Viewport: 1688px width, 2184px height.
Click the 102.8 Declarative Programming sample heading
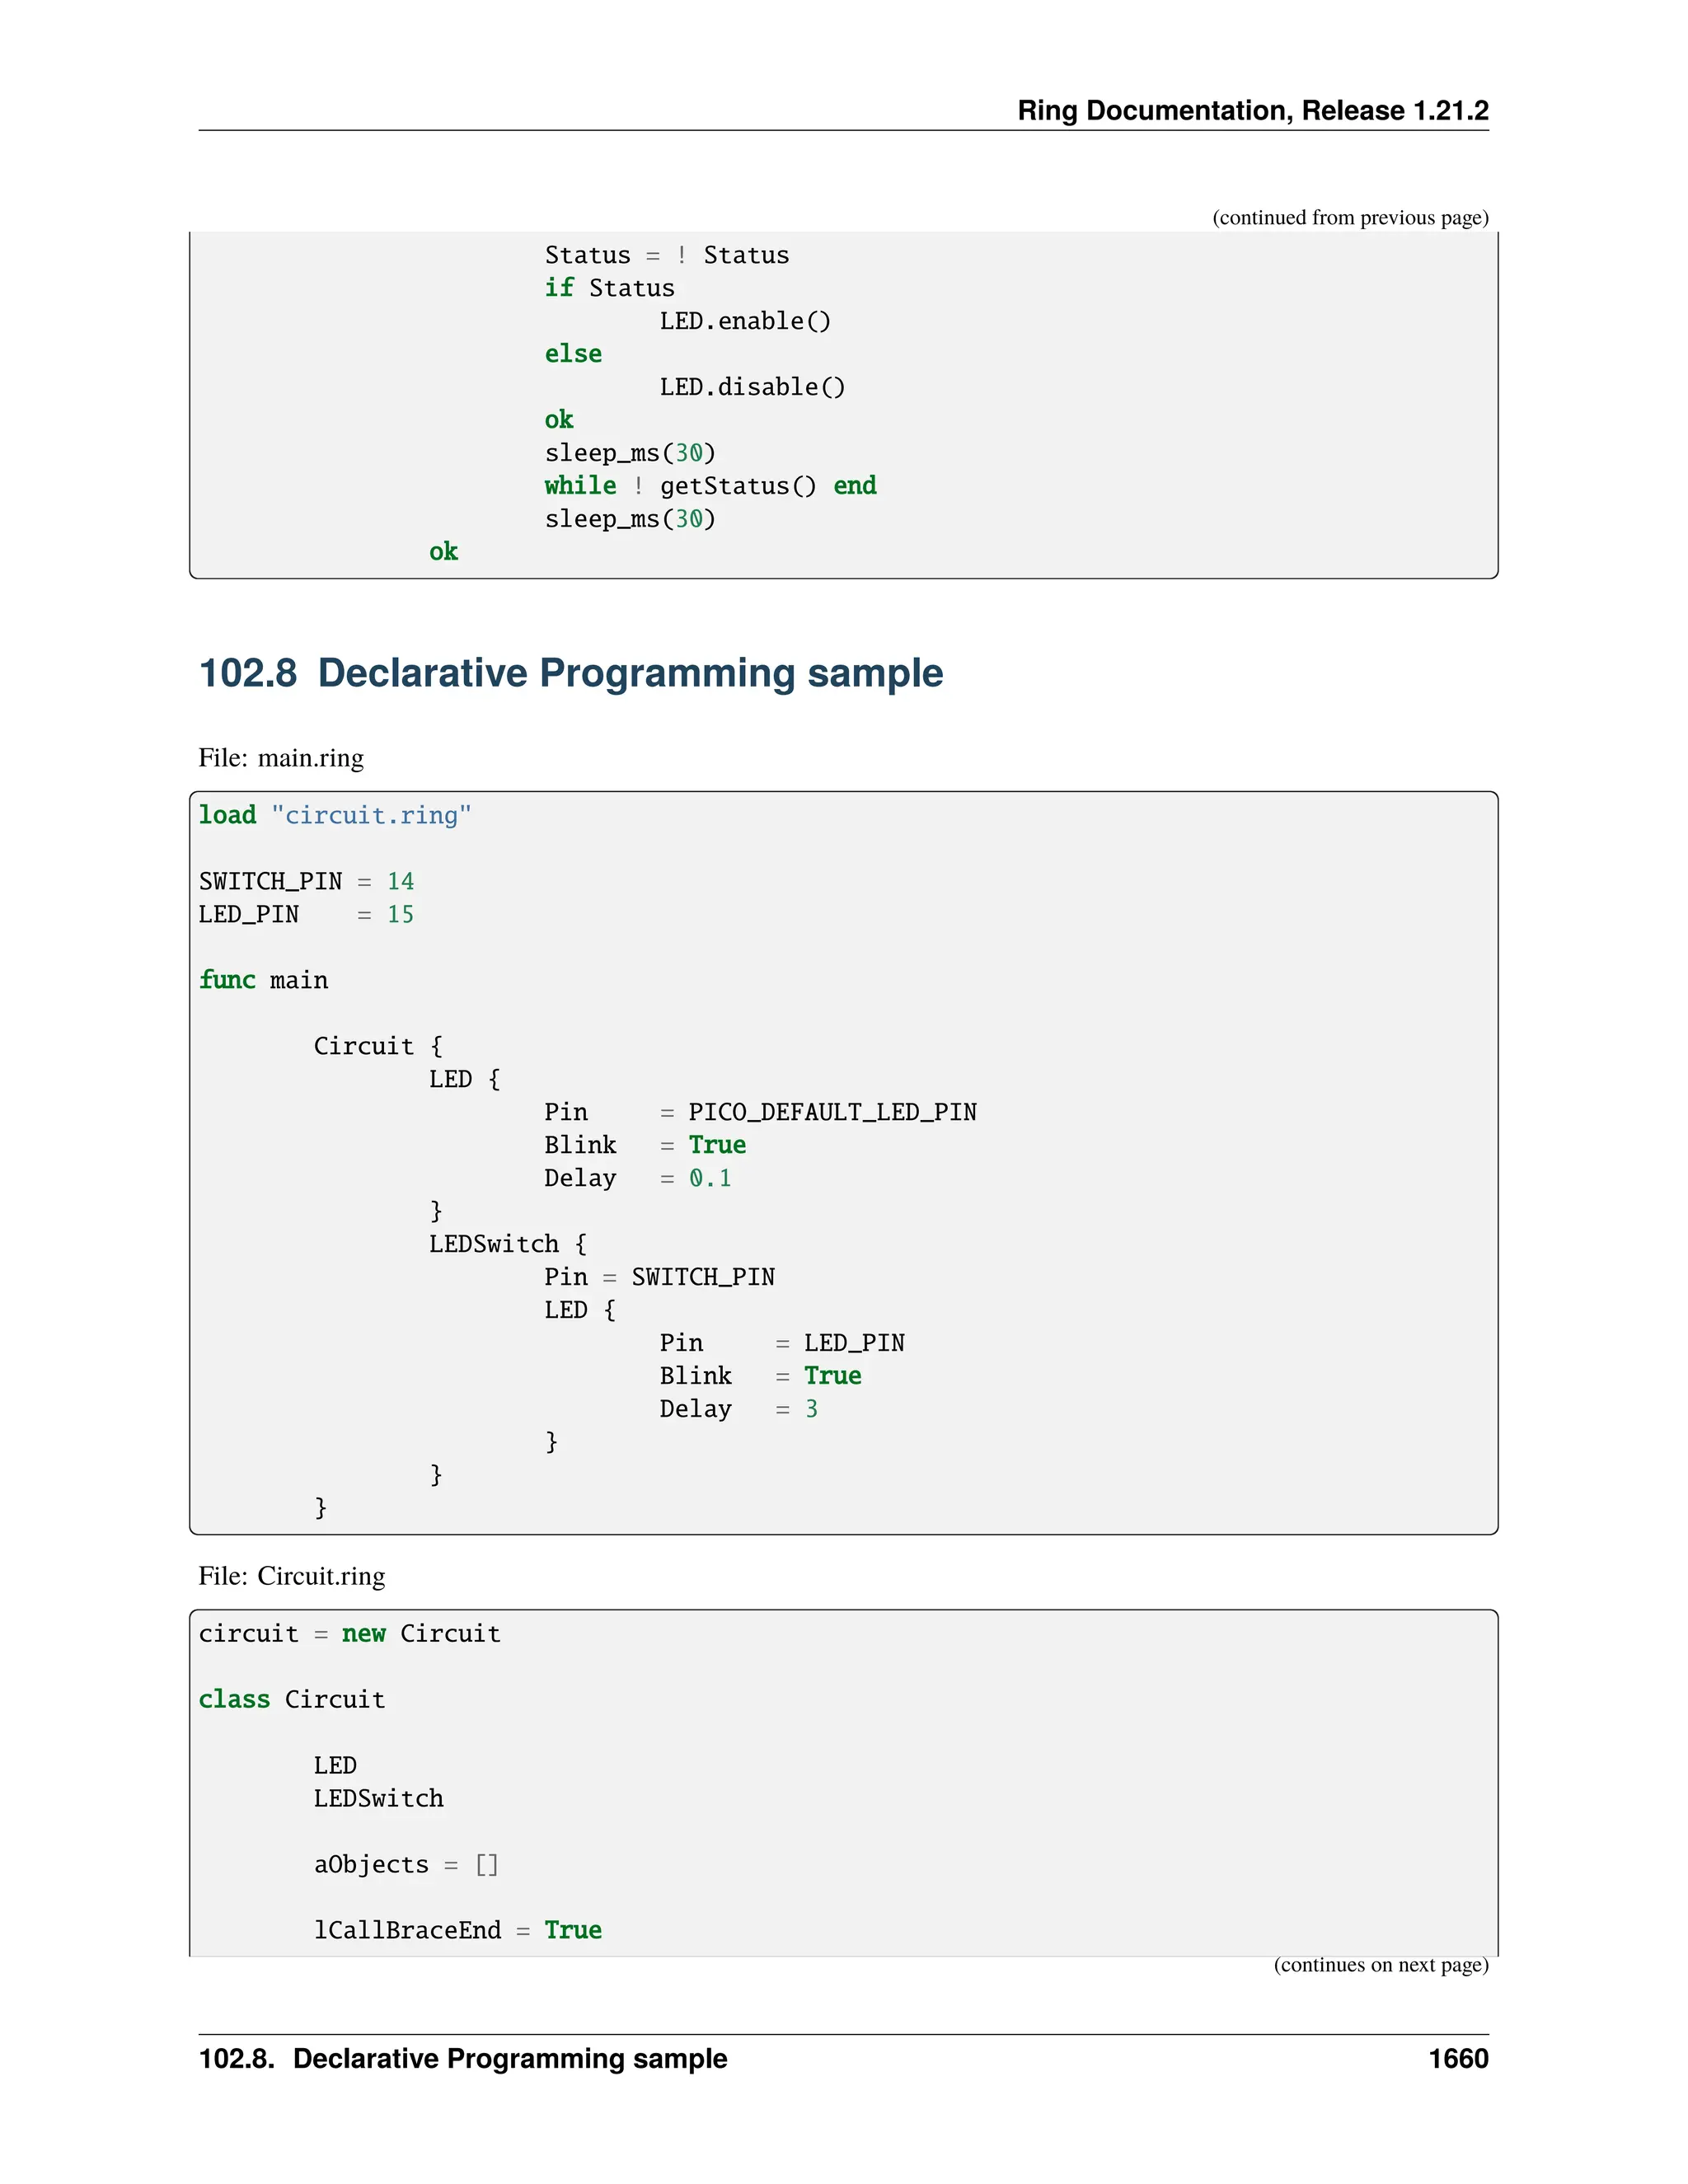pos(570,673)
